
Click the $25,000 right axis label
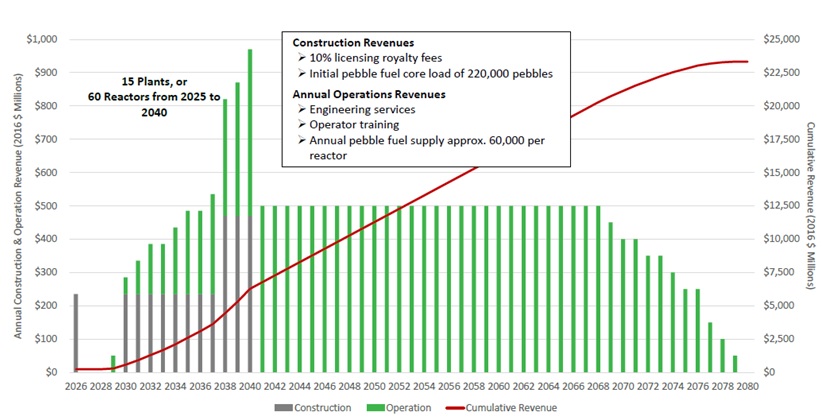[x=781, y=39]
